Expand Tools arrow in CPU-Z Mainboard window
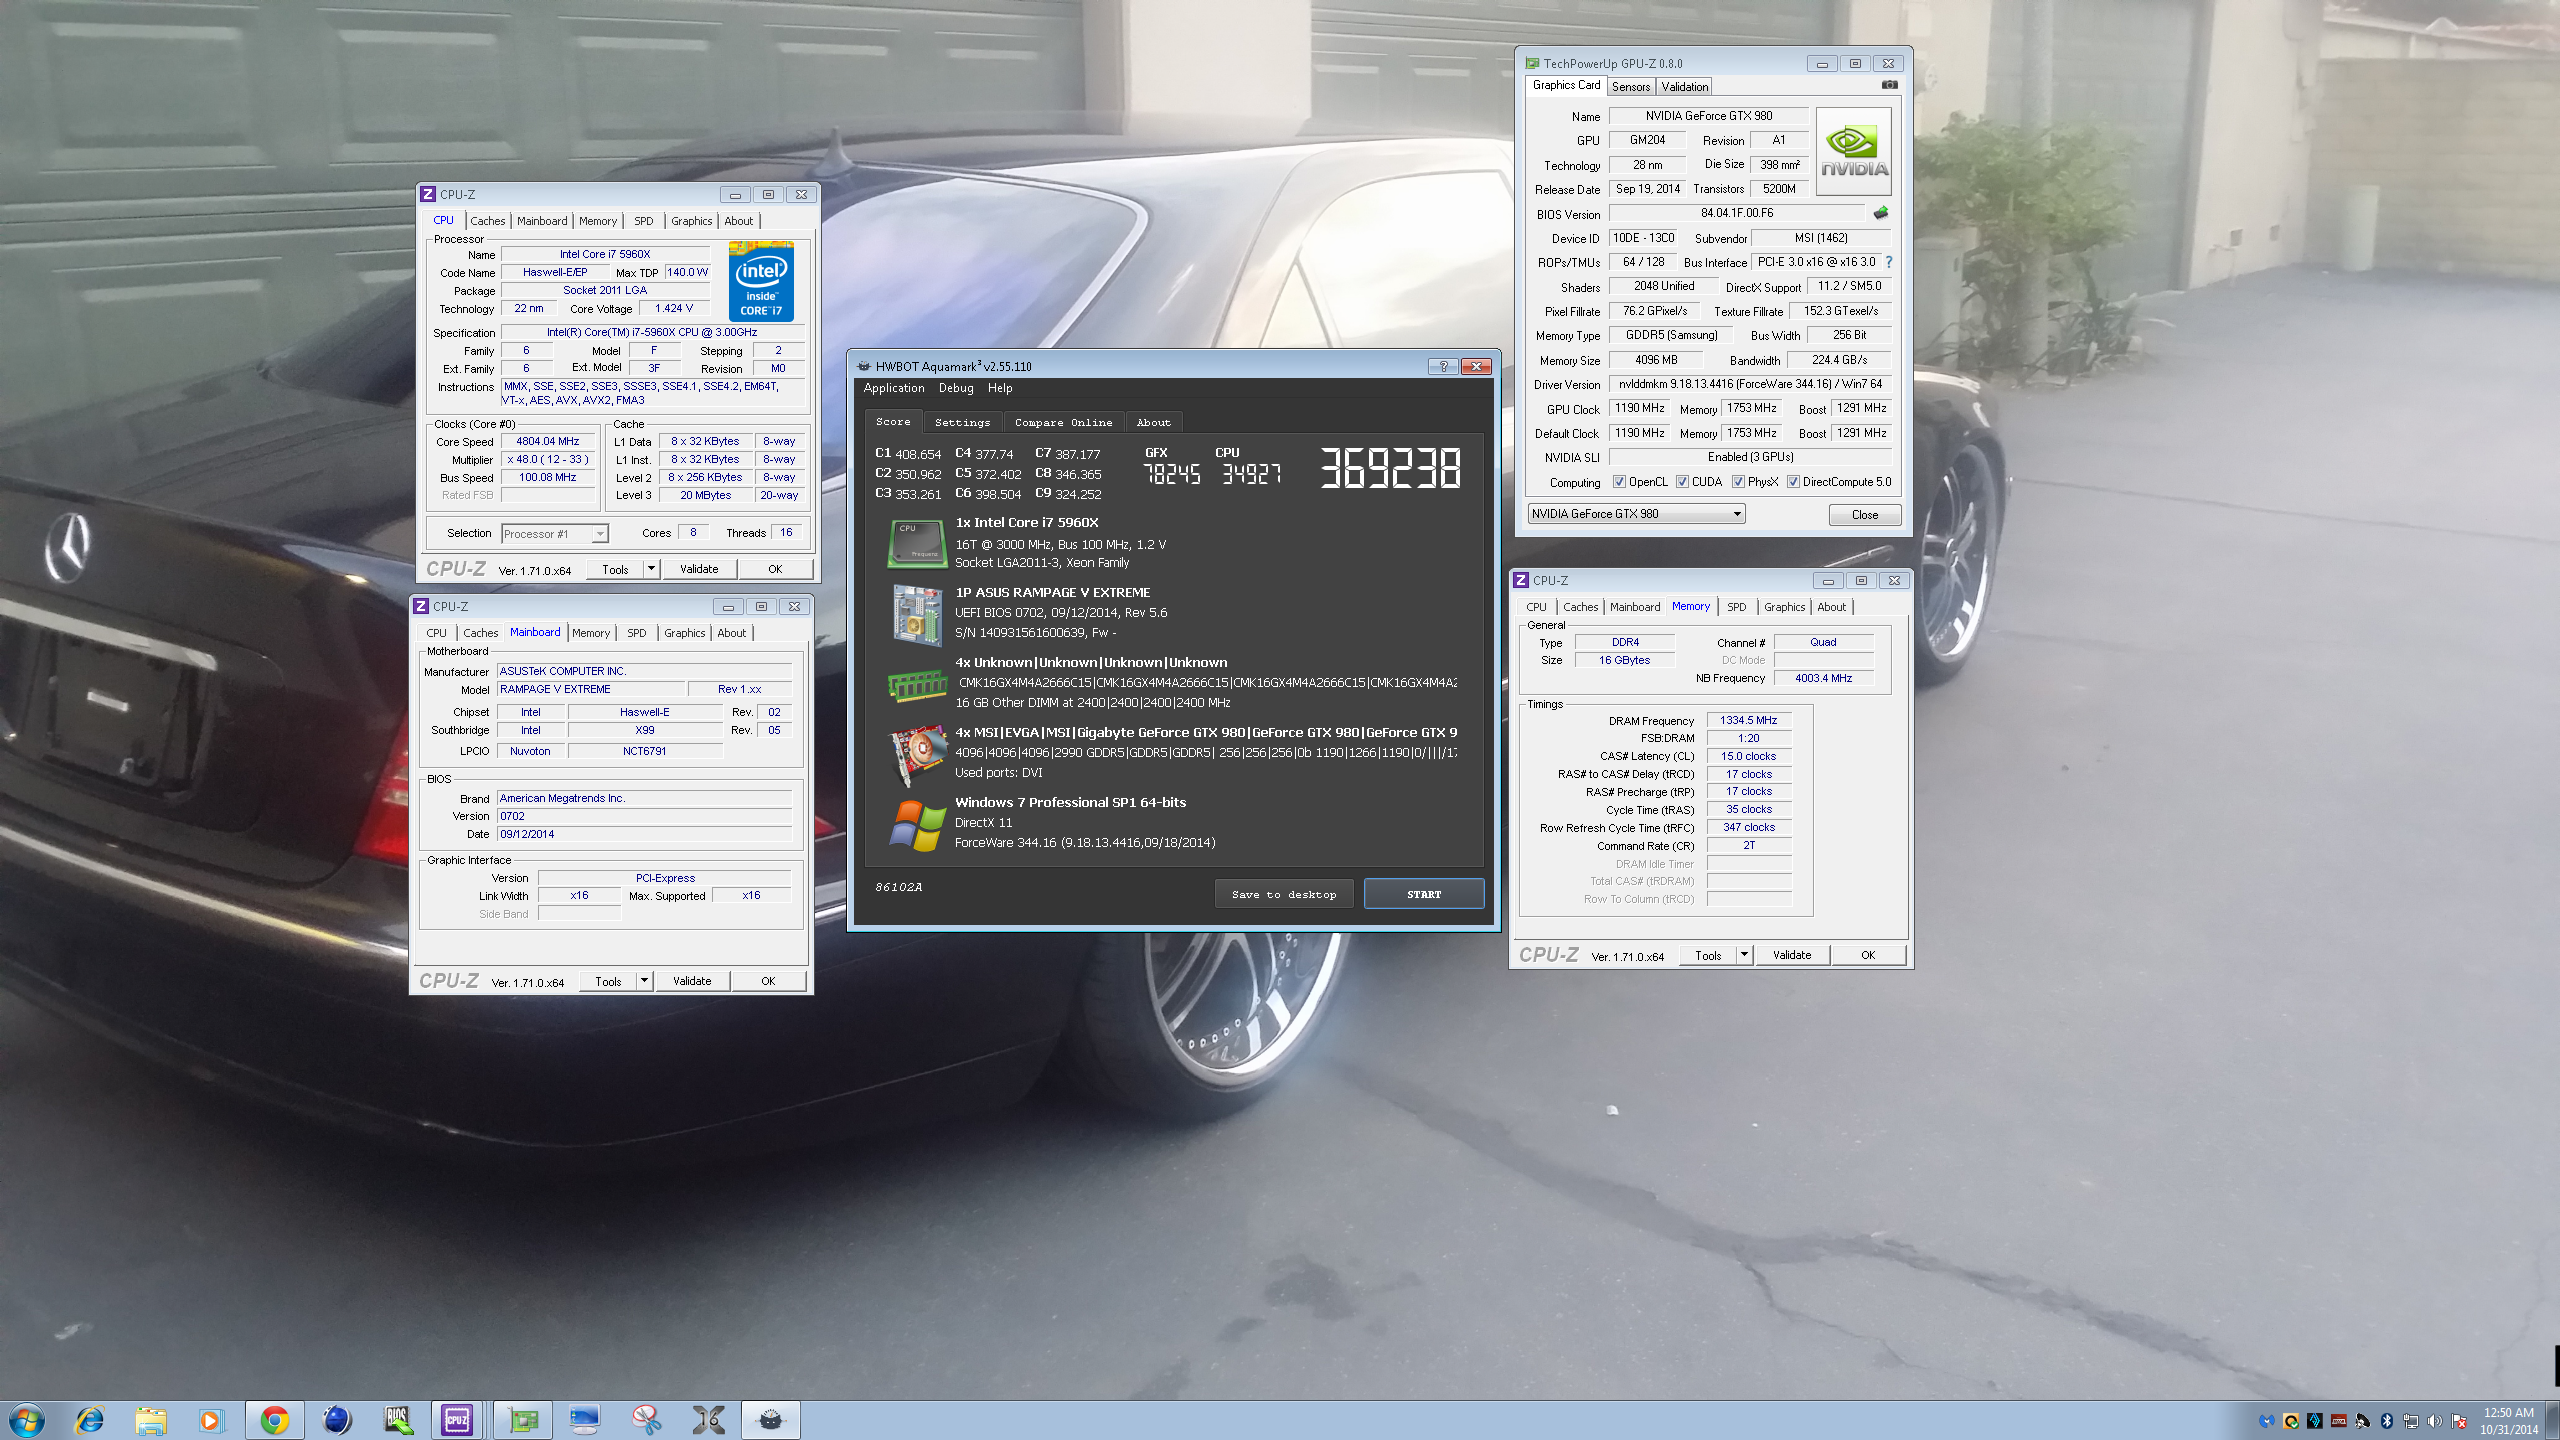The image size is (2560, 1440). [645, 981]
